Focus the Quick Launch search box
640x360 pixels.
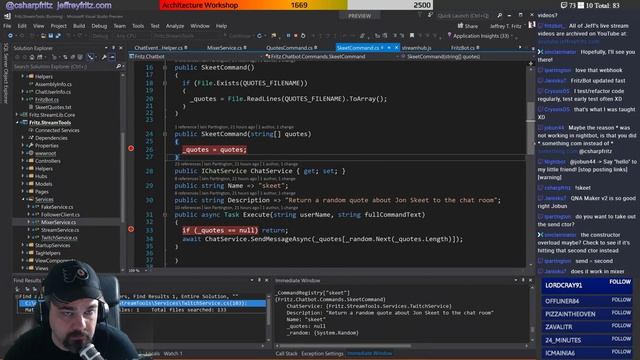(x=462, y=16)
